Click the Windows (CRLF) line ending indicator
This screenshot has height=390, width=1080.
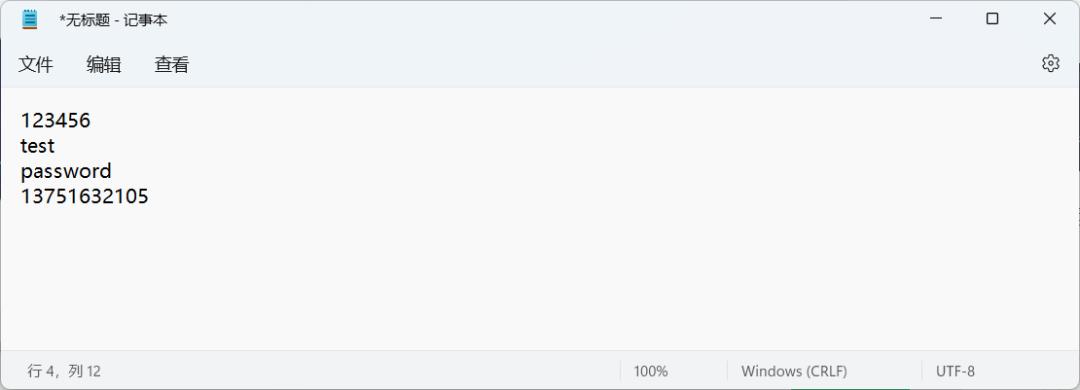coord(794,371)
